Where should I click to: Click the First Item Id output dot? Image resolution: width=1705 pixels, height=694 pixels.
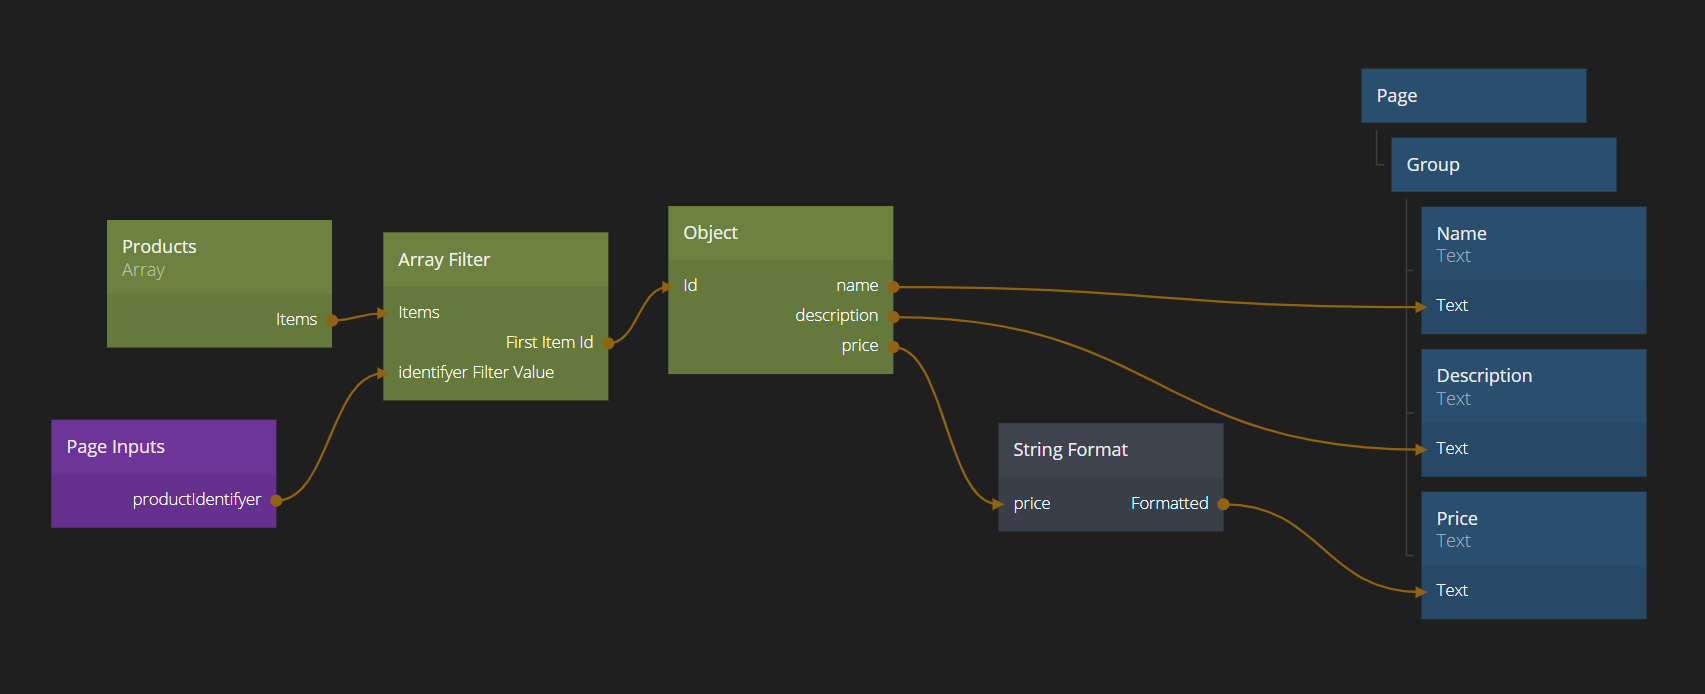point(608,343)
